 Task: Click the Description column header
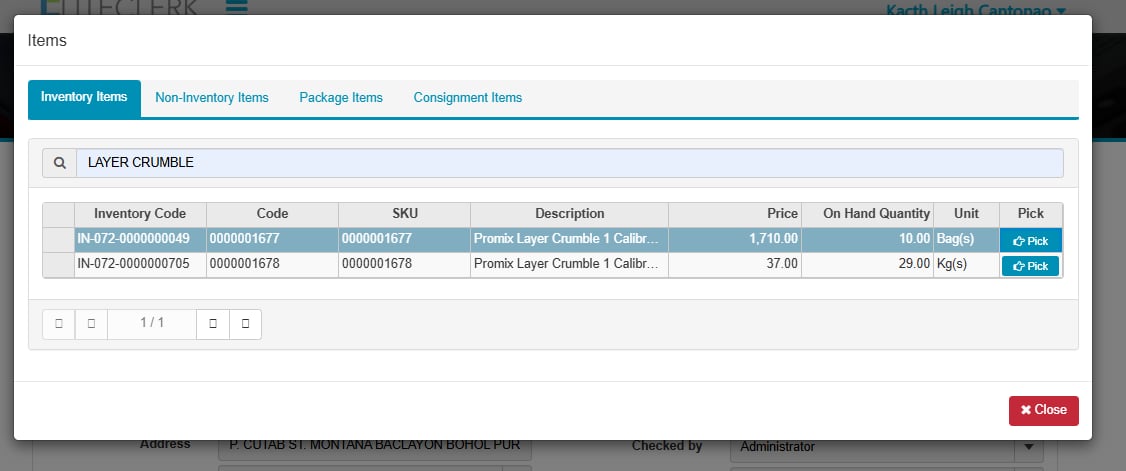[x=569, y=214]
